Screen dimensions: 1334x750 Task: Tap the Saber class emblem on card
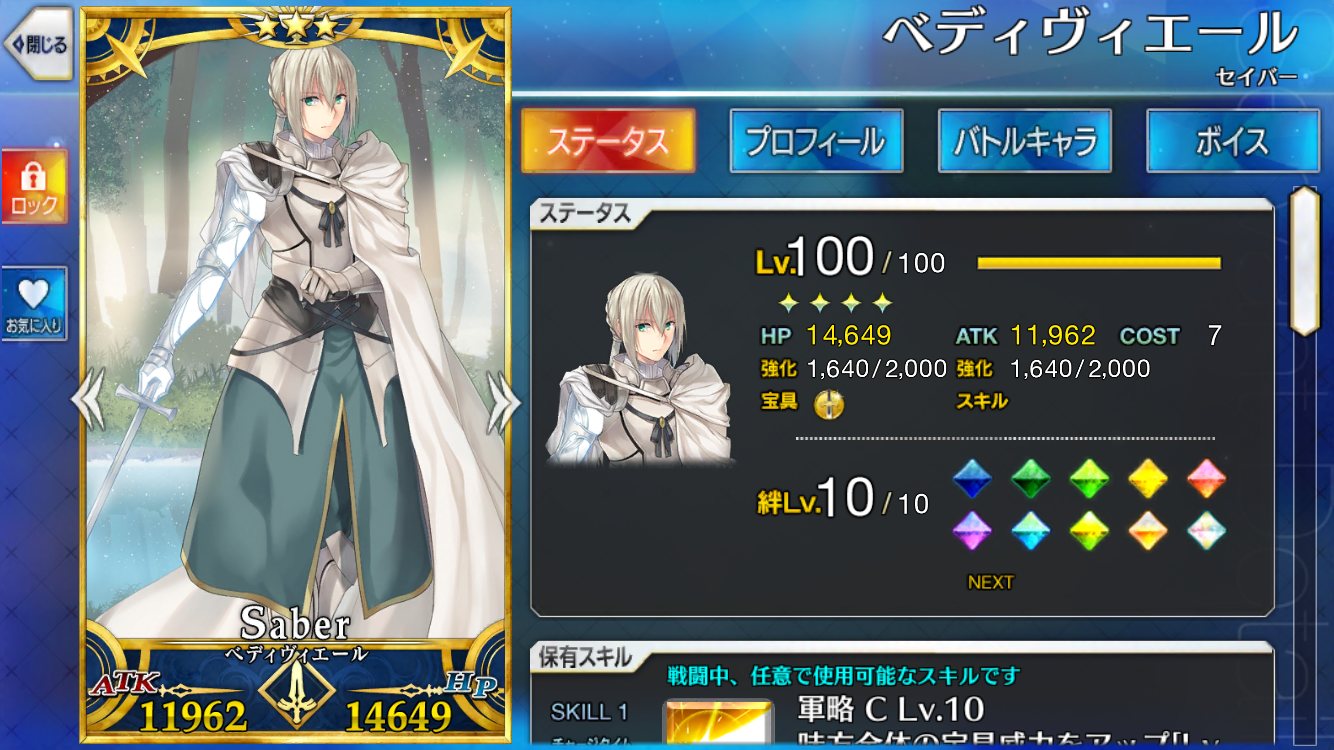pyautogui.click(x=296, y=690)
